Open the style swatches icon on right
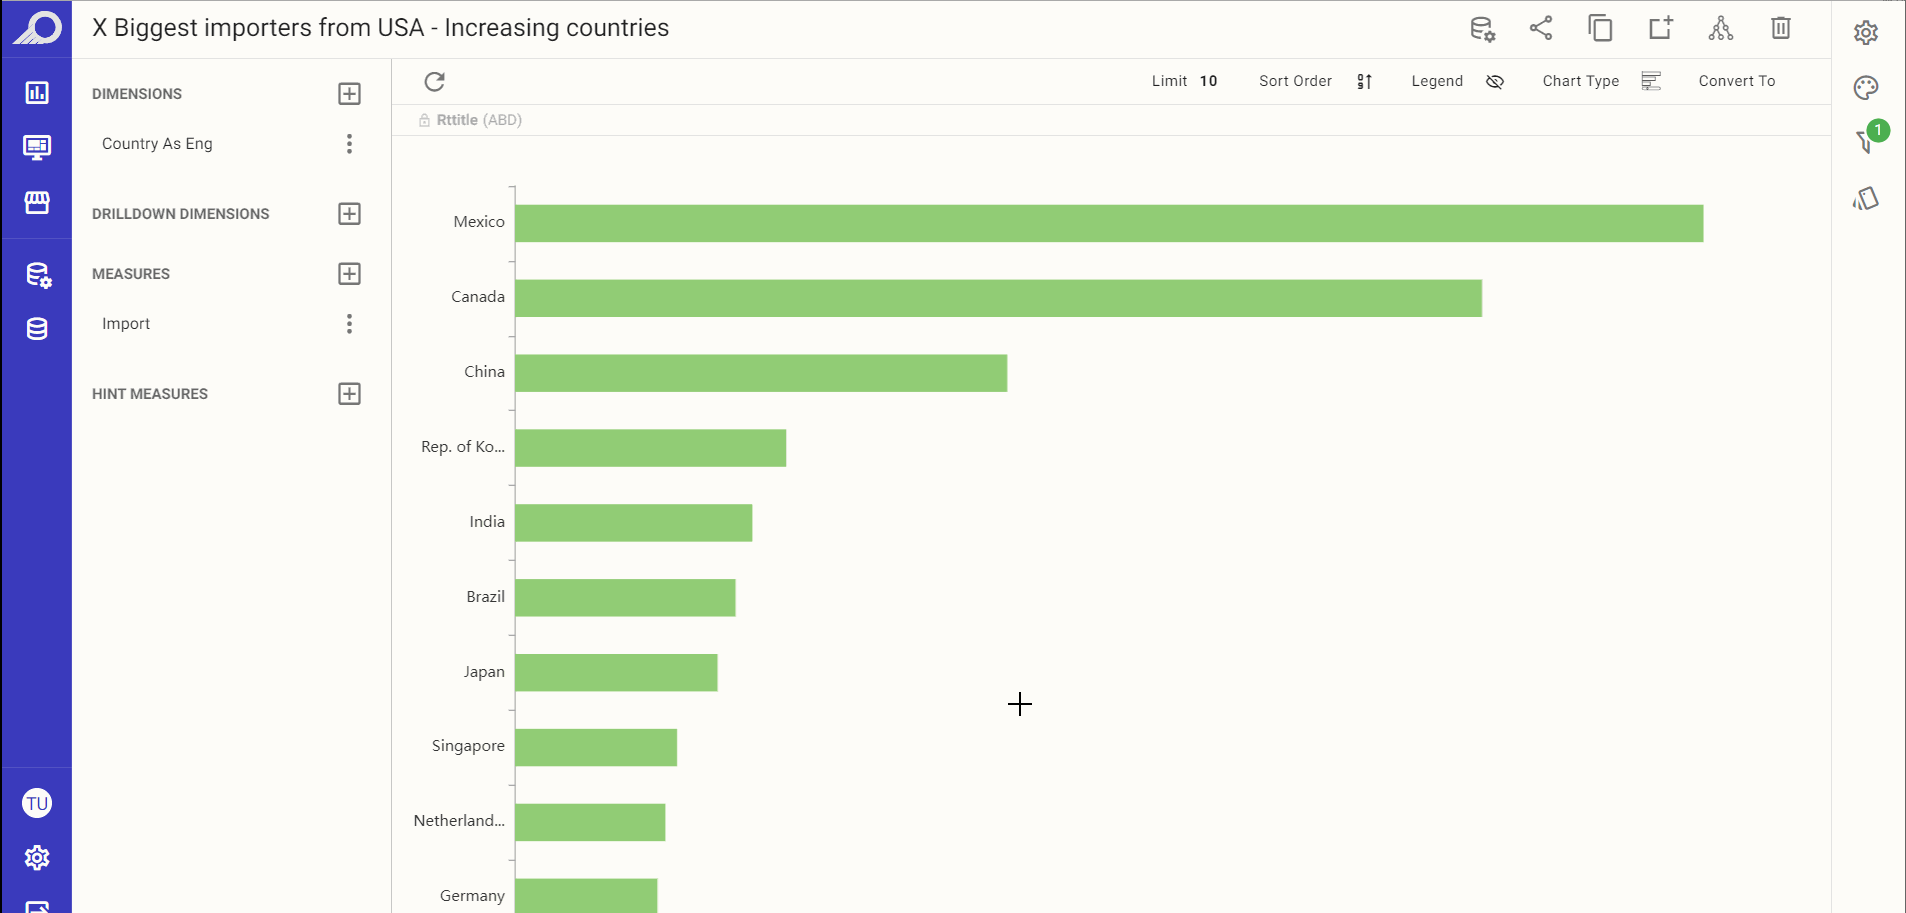Viewport: 1906px width, 913px height. click(1866, 199)
